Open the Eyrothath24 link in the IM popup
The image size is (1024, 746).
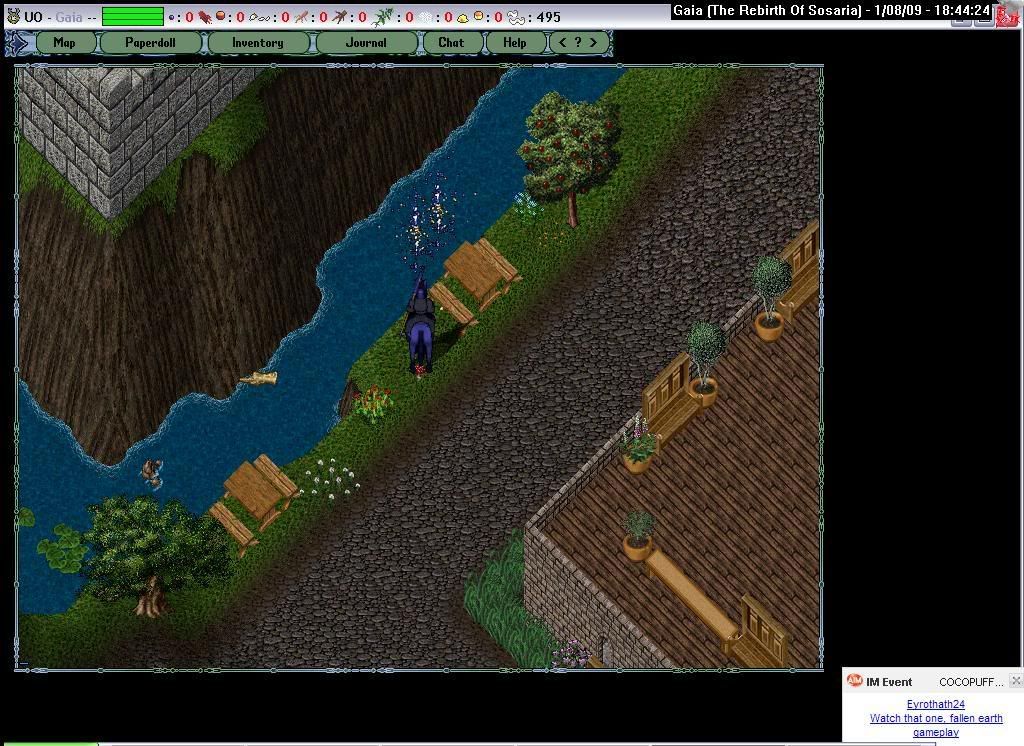pos(935,704)
